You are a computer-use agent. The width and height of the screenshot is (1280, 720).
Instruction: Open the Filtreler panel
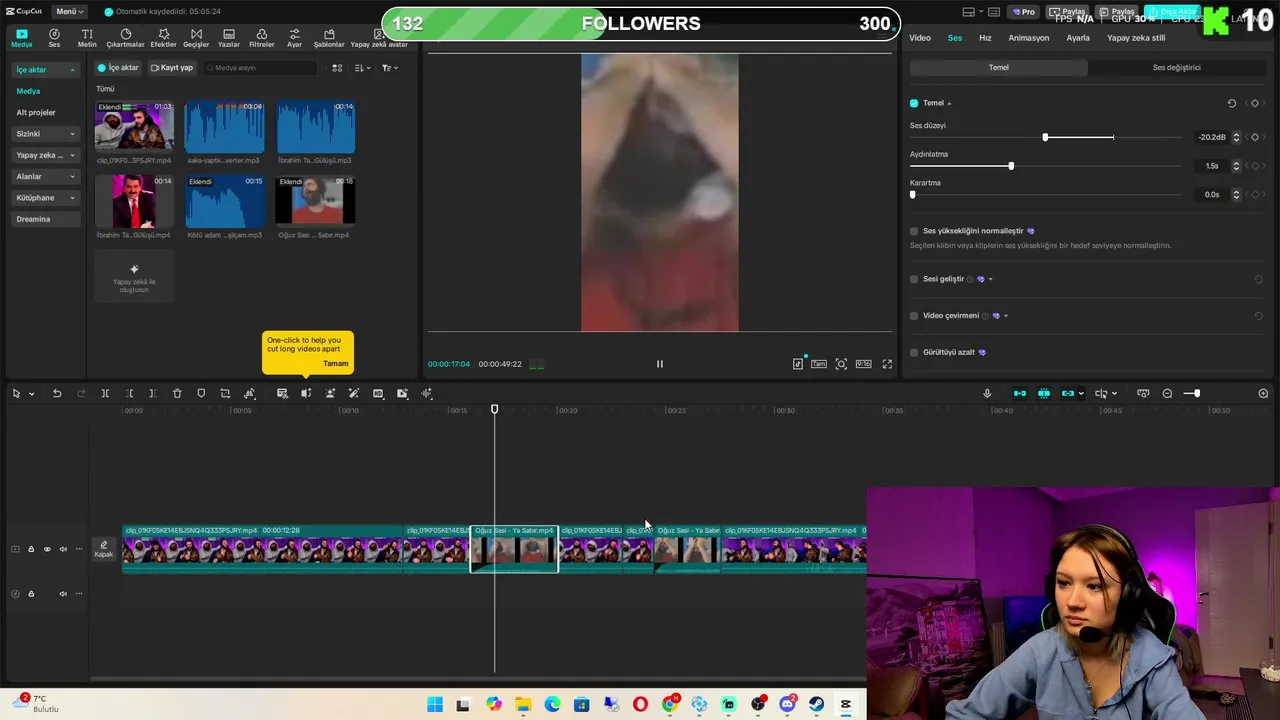point(261,38)
